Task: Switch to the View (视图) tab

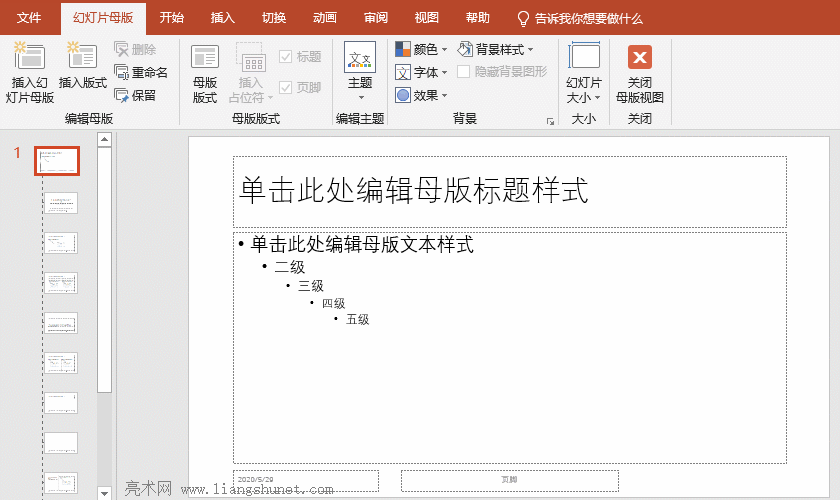Action: [x=426, y=18]
